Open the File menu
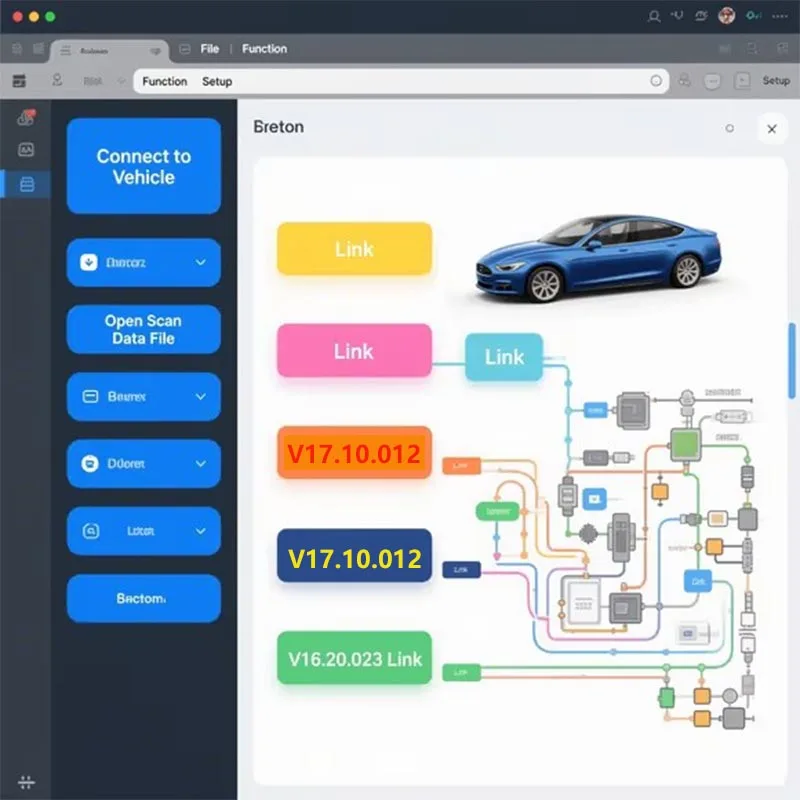 (209, 49)
